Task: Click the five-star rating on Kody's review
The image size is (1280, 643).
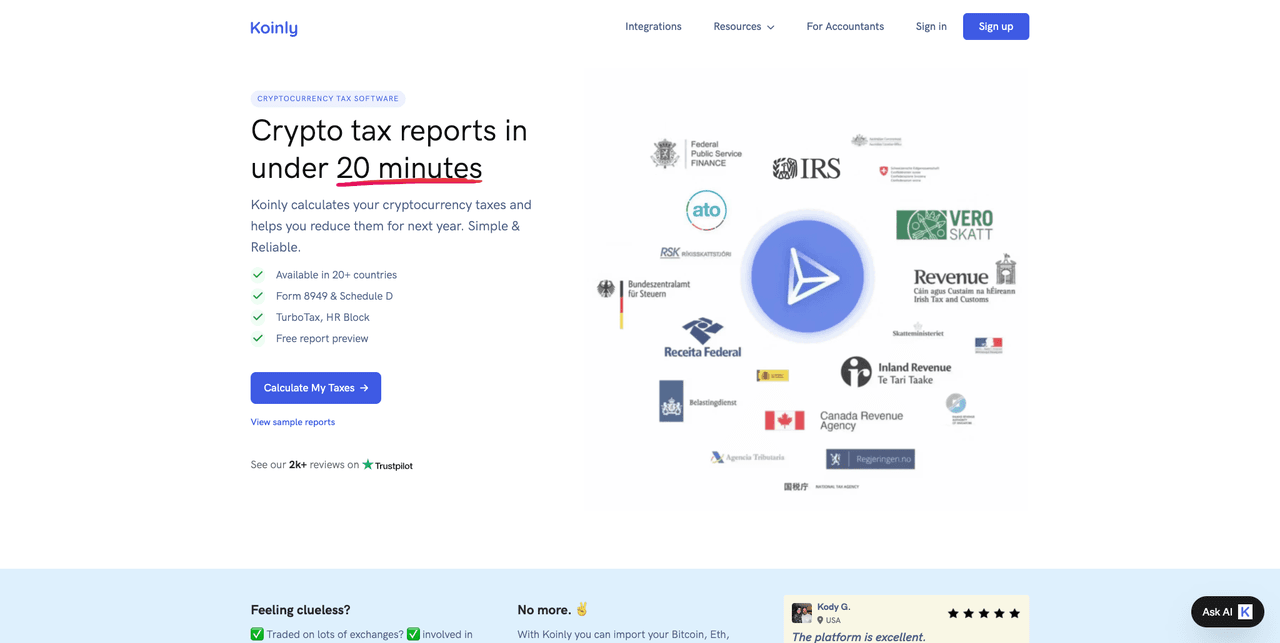Action: (984, 613)
